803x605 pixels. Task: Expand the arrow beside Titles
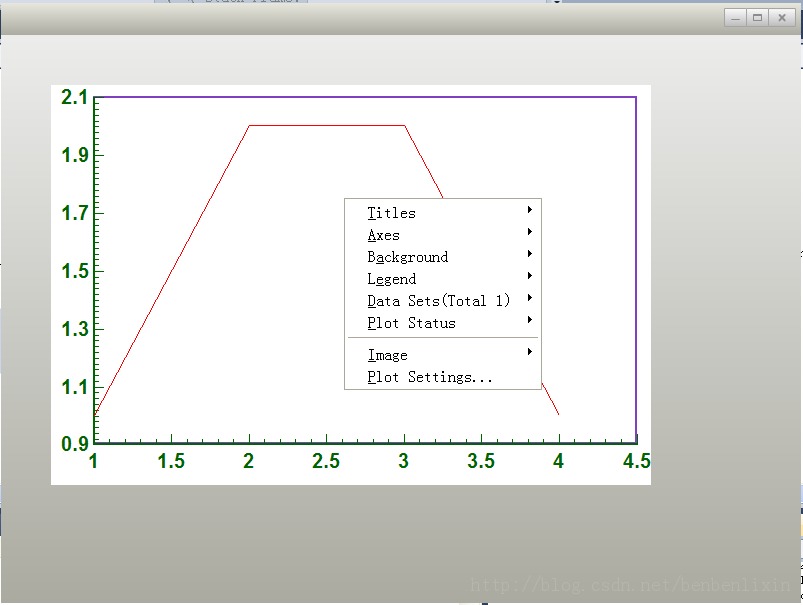tap(530, 210)
